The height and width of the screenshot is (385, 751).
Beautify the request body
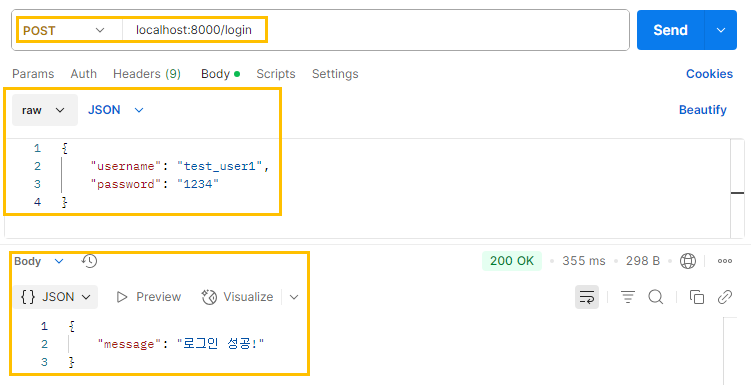coord(703,110)
